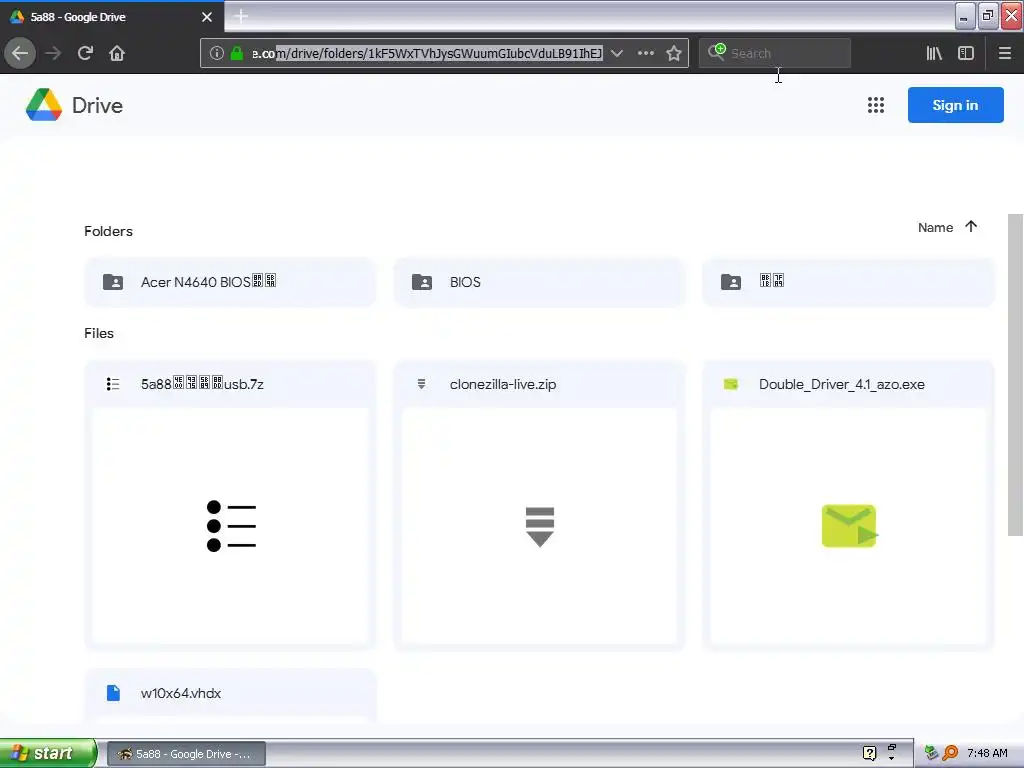Open the Google apps grid

coord(876,105)
